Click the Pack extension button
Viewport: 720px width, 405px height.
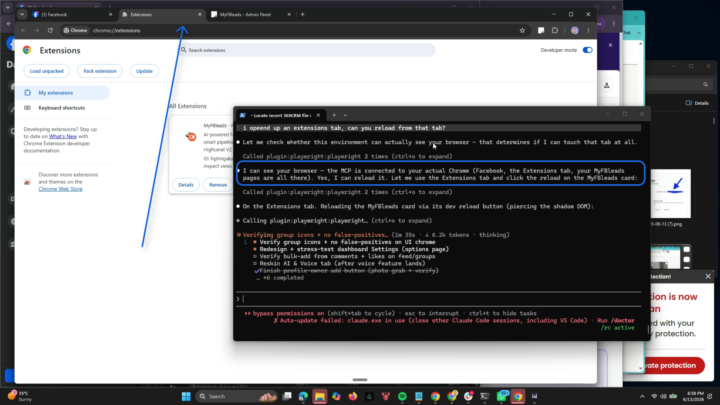100,71
